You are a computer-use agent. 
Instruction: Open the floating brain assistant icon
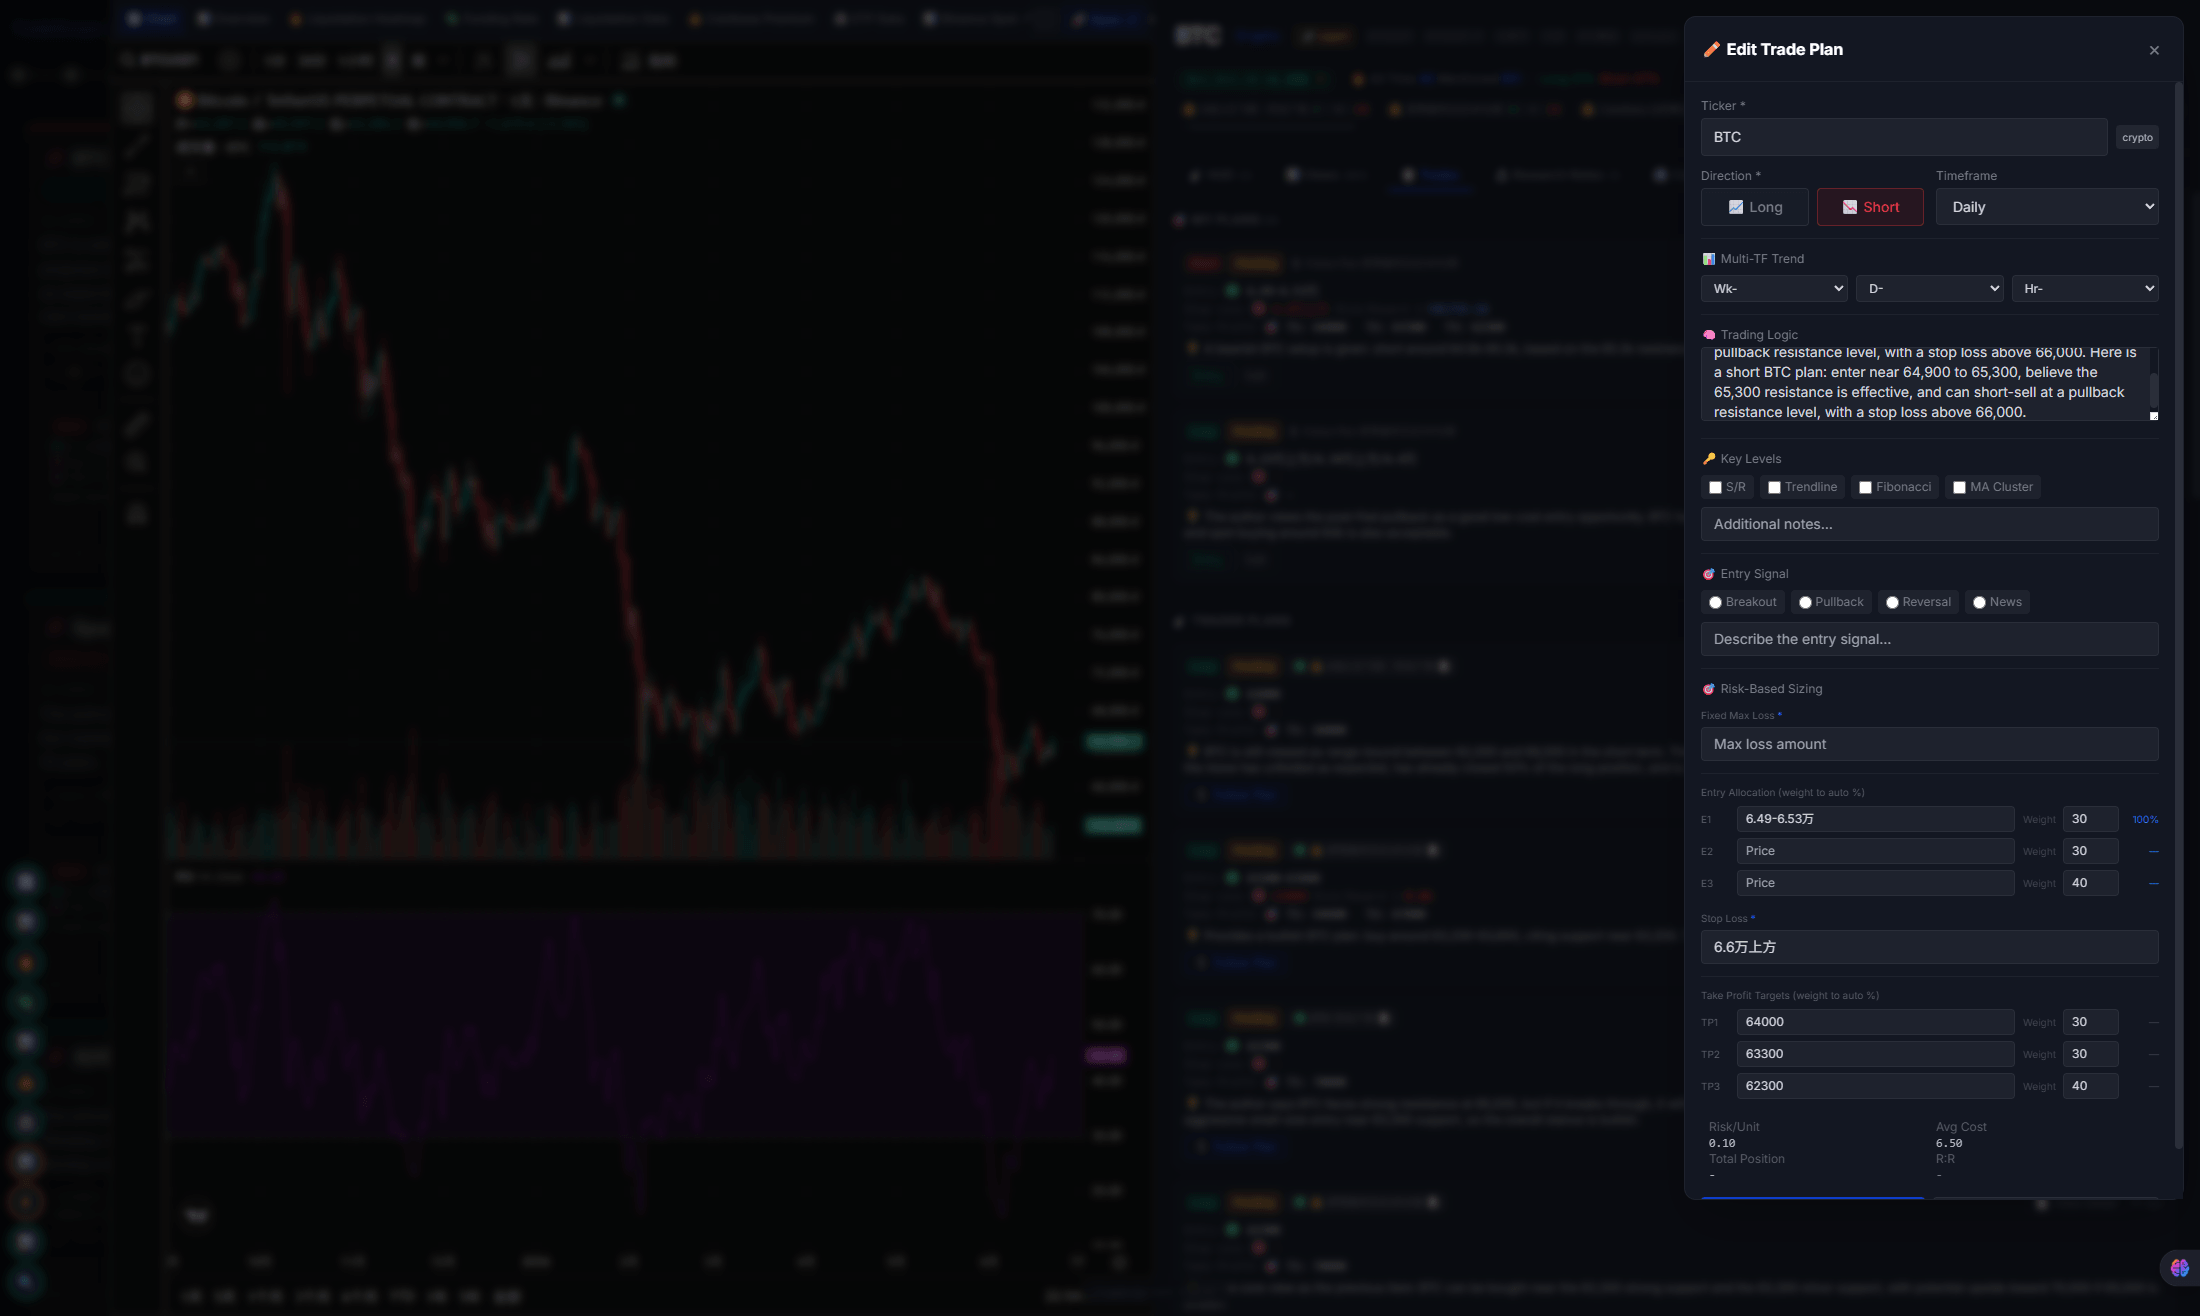click(x=2179, y=1267)
